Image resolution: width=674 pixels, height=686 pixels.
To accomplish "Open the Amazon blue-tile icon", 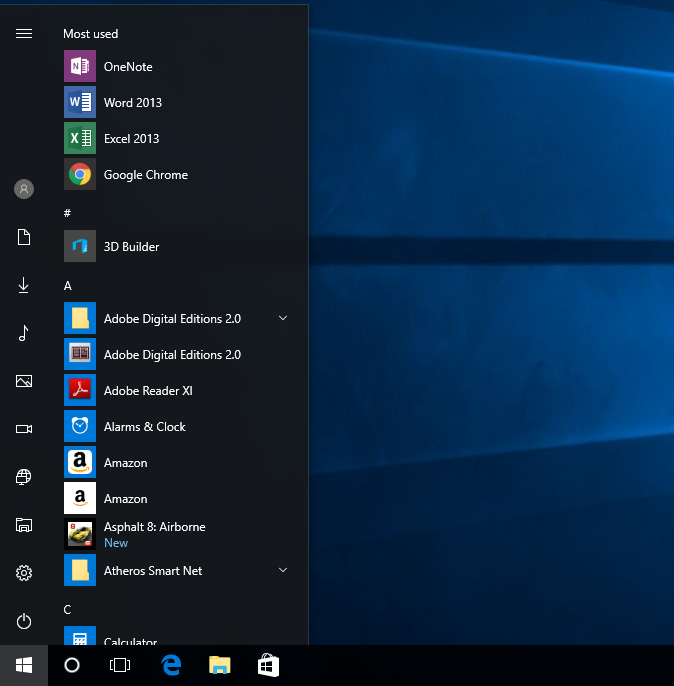I will coord(80,462).
